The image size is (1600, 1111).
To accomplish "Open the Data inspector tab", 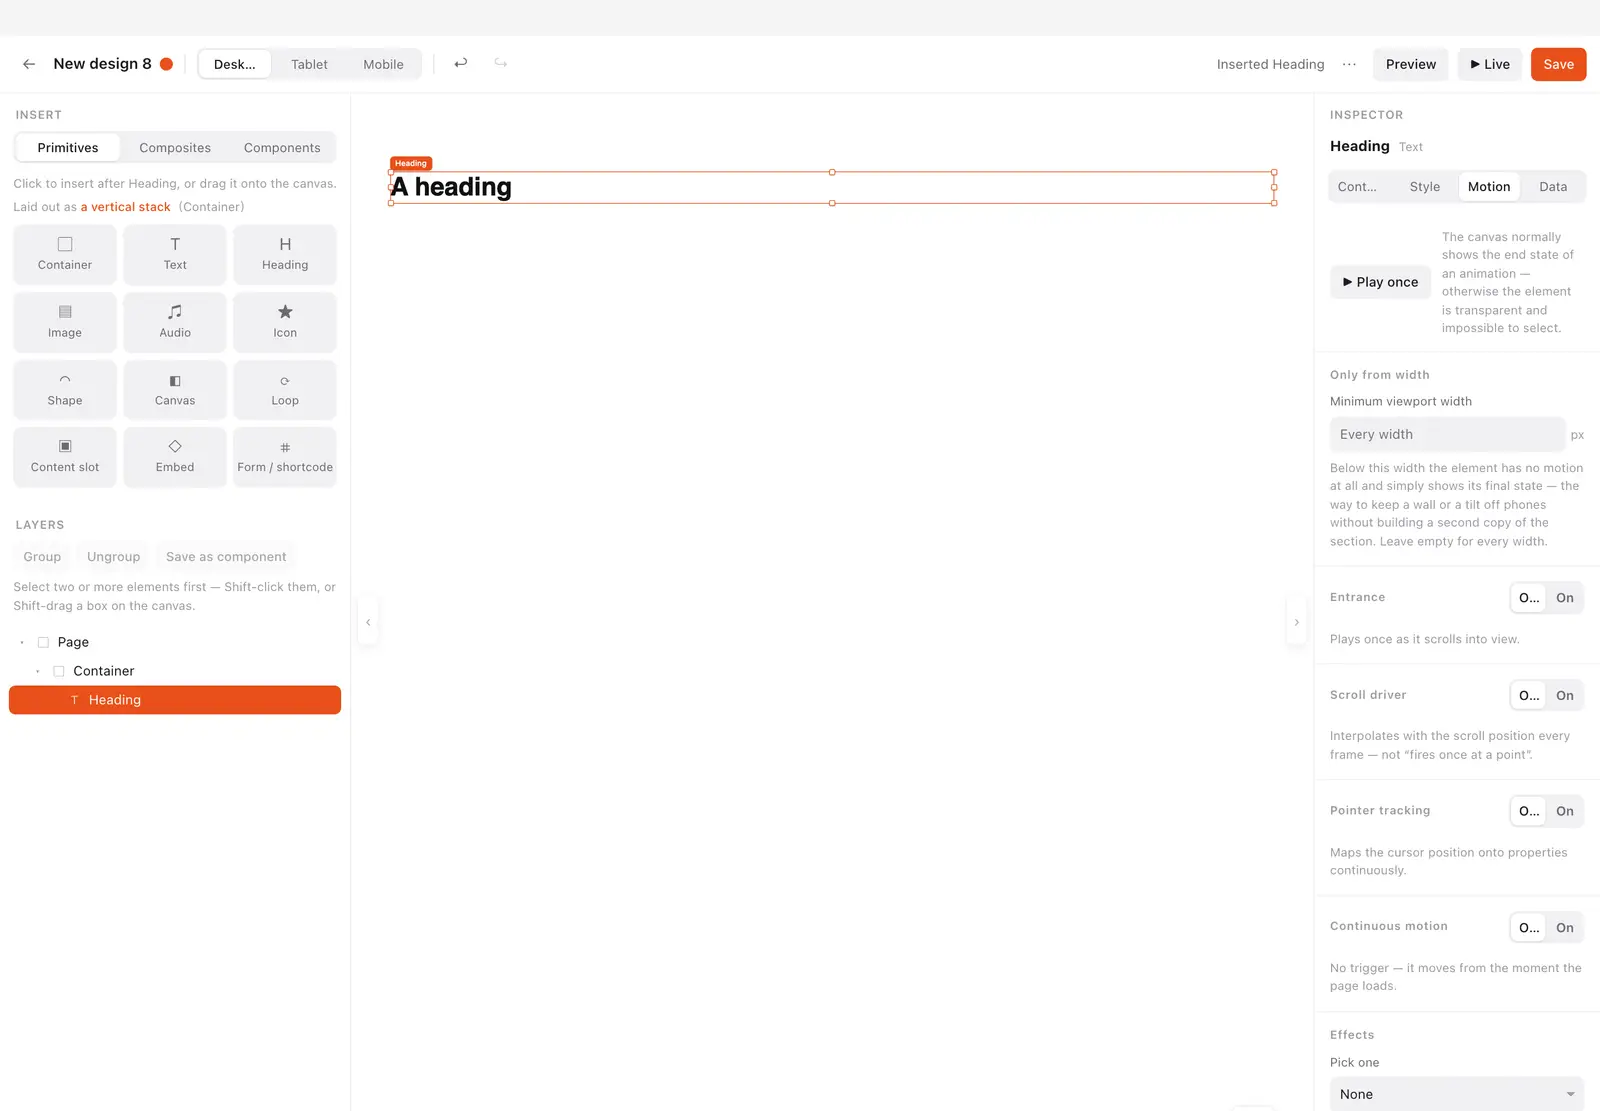I will 1553,187.
